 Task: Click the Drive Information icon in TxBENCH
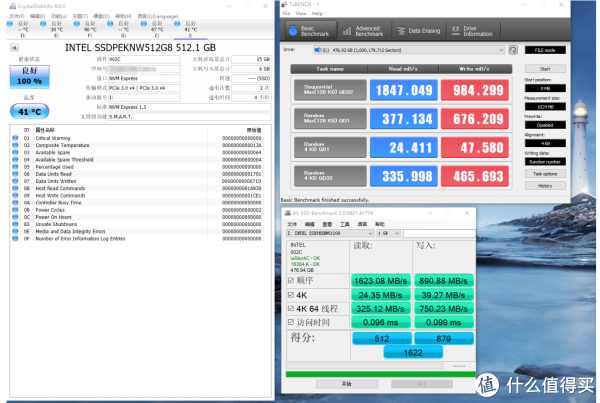[455, 31]
